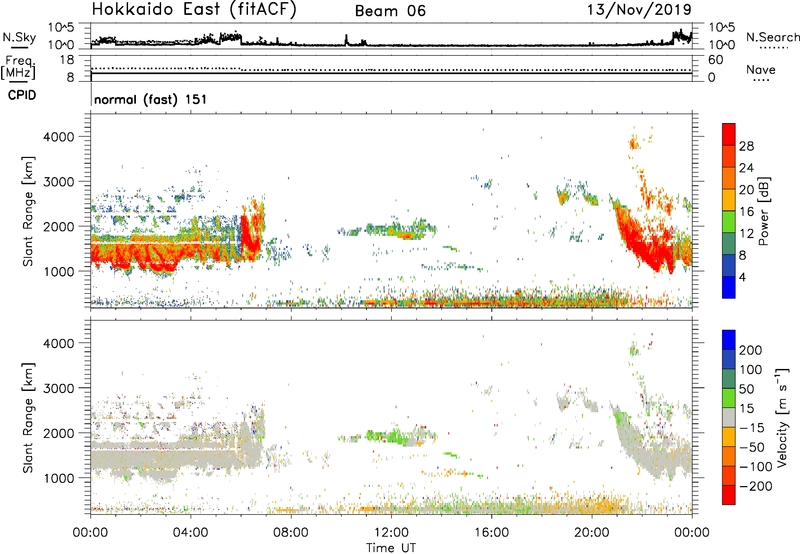800x554 pixels.
Task: Click the noise spike near 10:00 in N.Sky plot
Action: click(x=346, y=39)
